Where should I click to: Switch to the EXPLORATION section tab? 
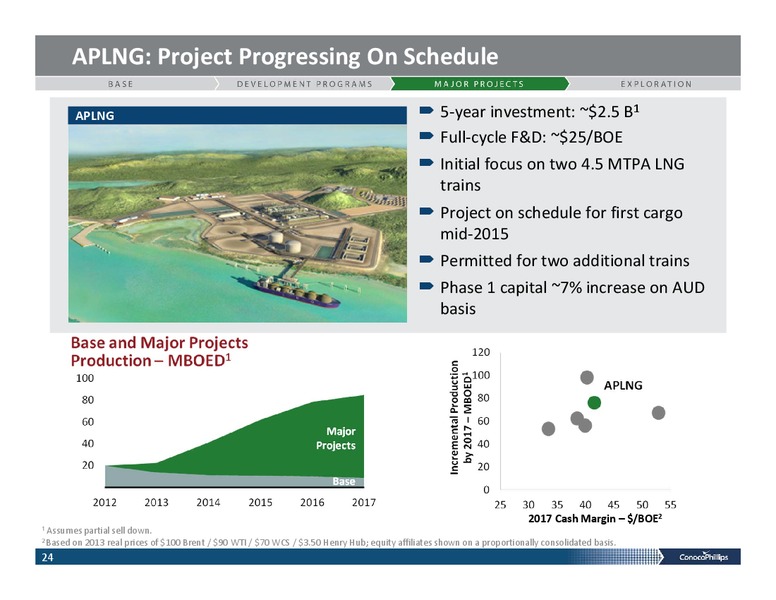pyautogui.click(x=656, y=84)
